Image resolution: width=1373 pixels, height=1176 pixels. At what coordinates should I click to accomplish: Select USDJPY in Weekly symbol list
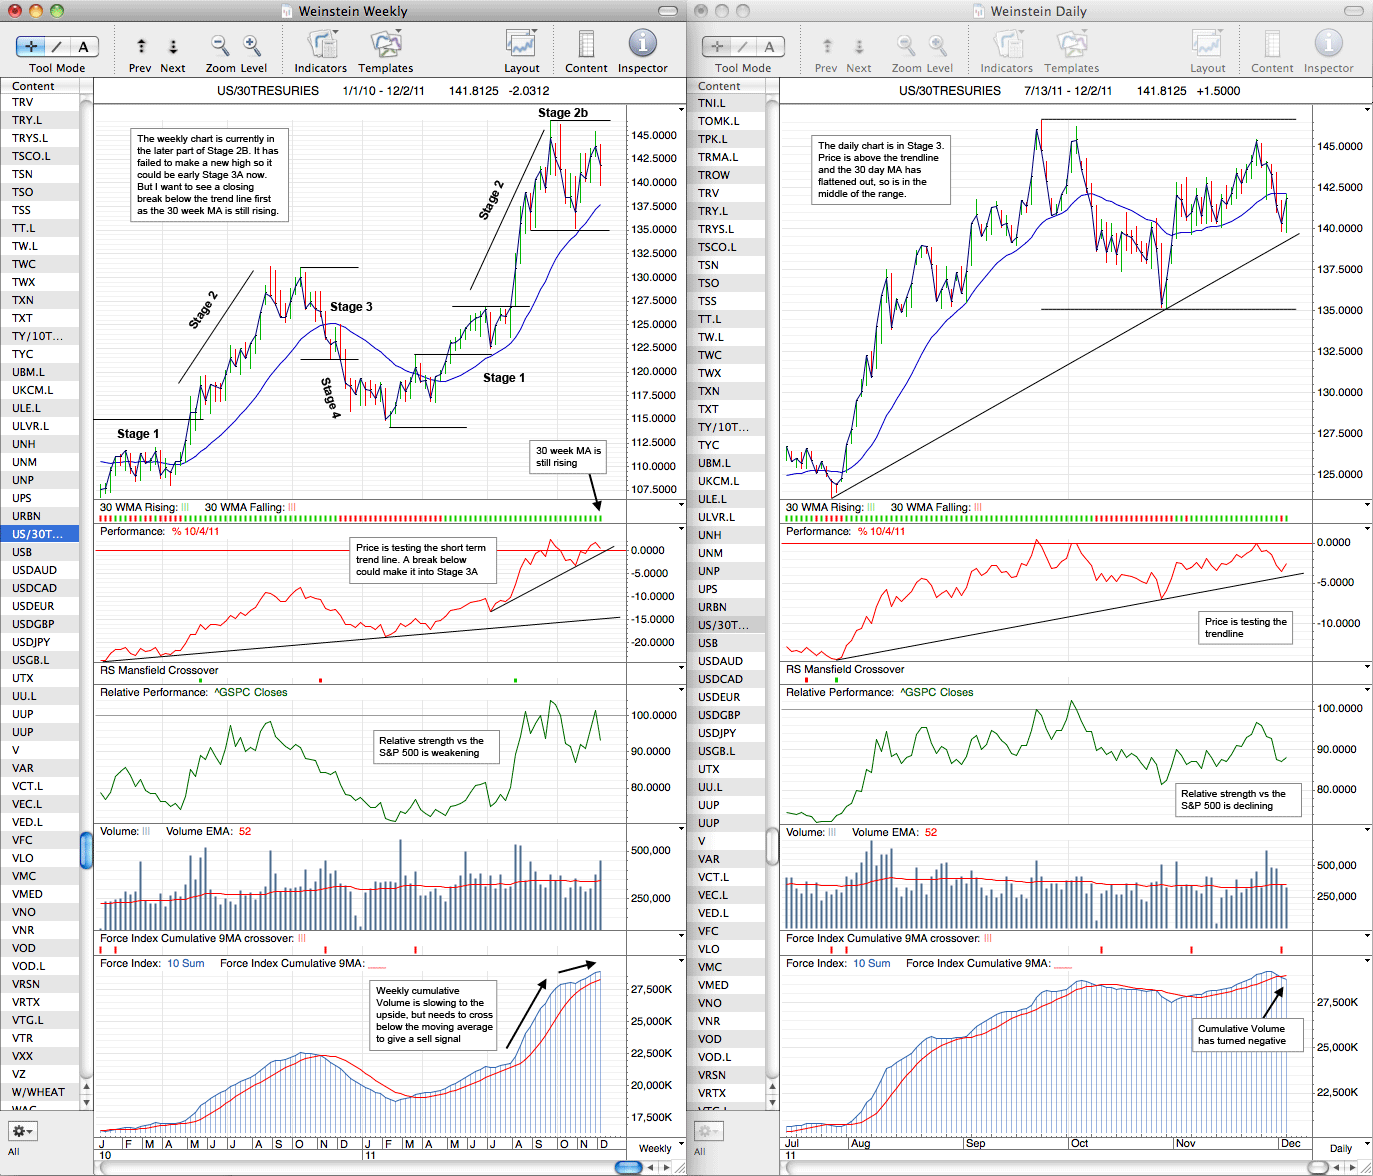40,642
